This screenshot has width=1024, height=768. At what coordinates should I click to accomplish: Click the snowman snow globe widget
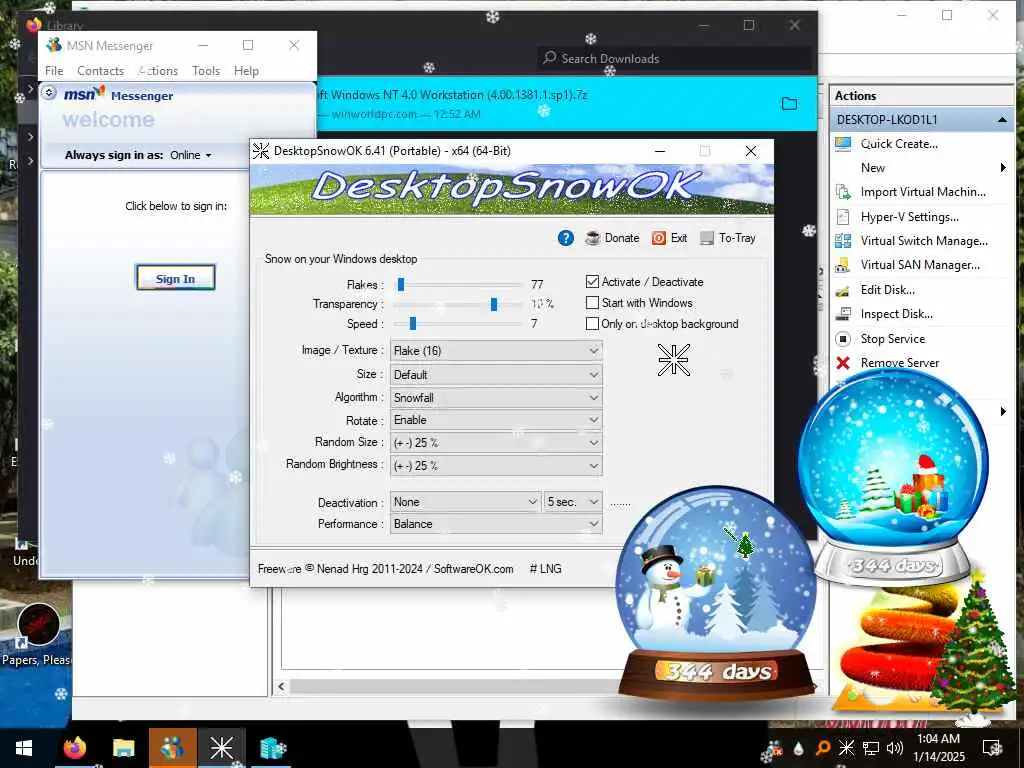coord(717,594)
